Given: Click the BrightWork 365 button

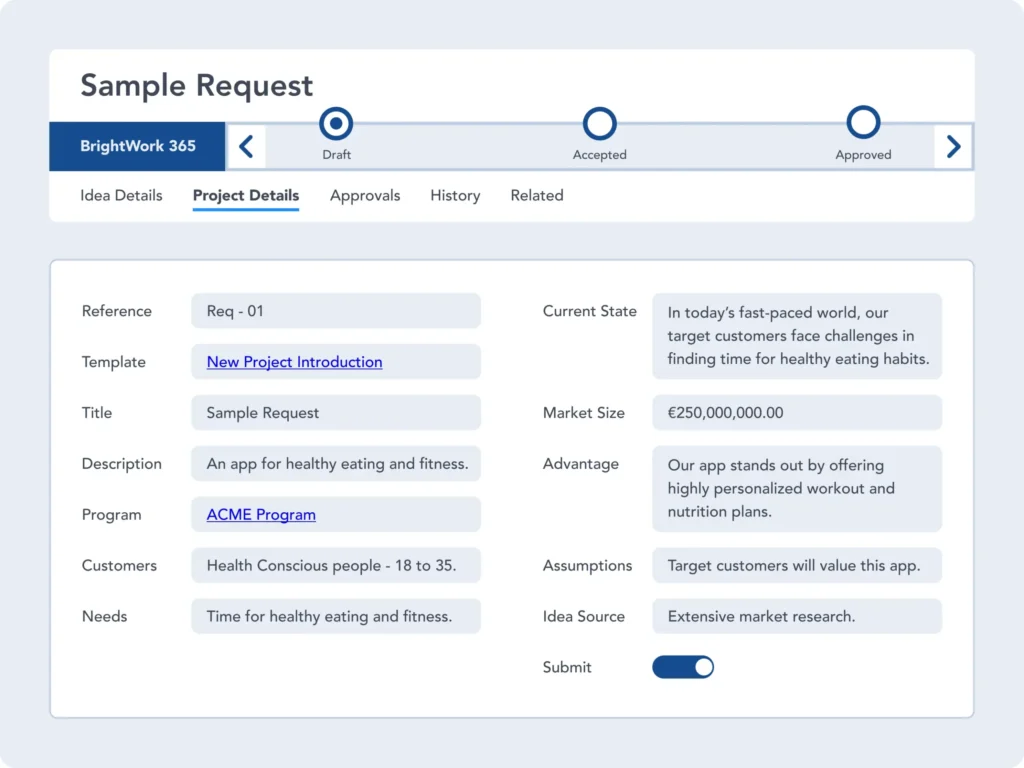Looking at the screenshot, I should (x=138, y=146).
